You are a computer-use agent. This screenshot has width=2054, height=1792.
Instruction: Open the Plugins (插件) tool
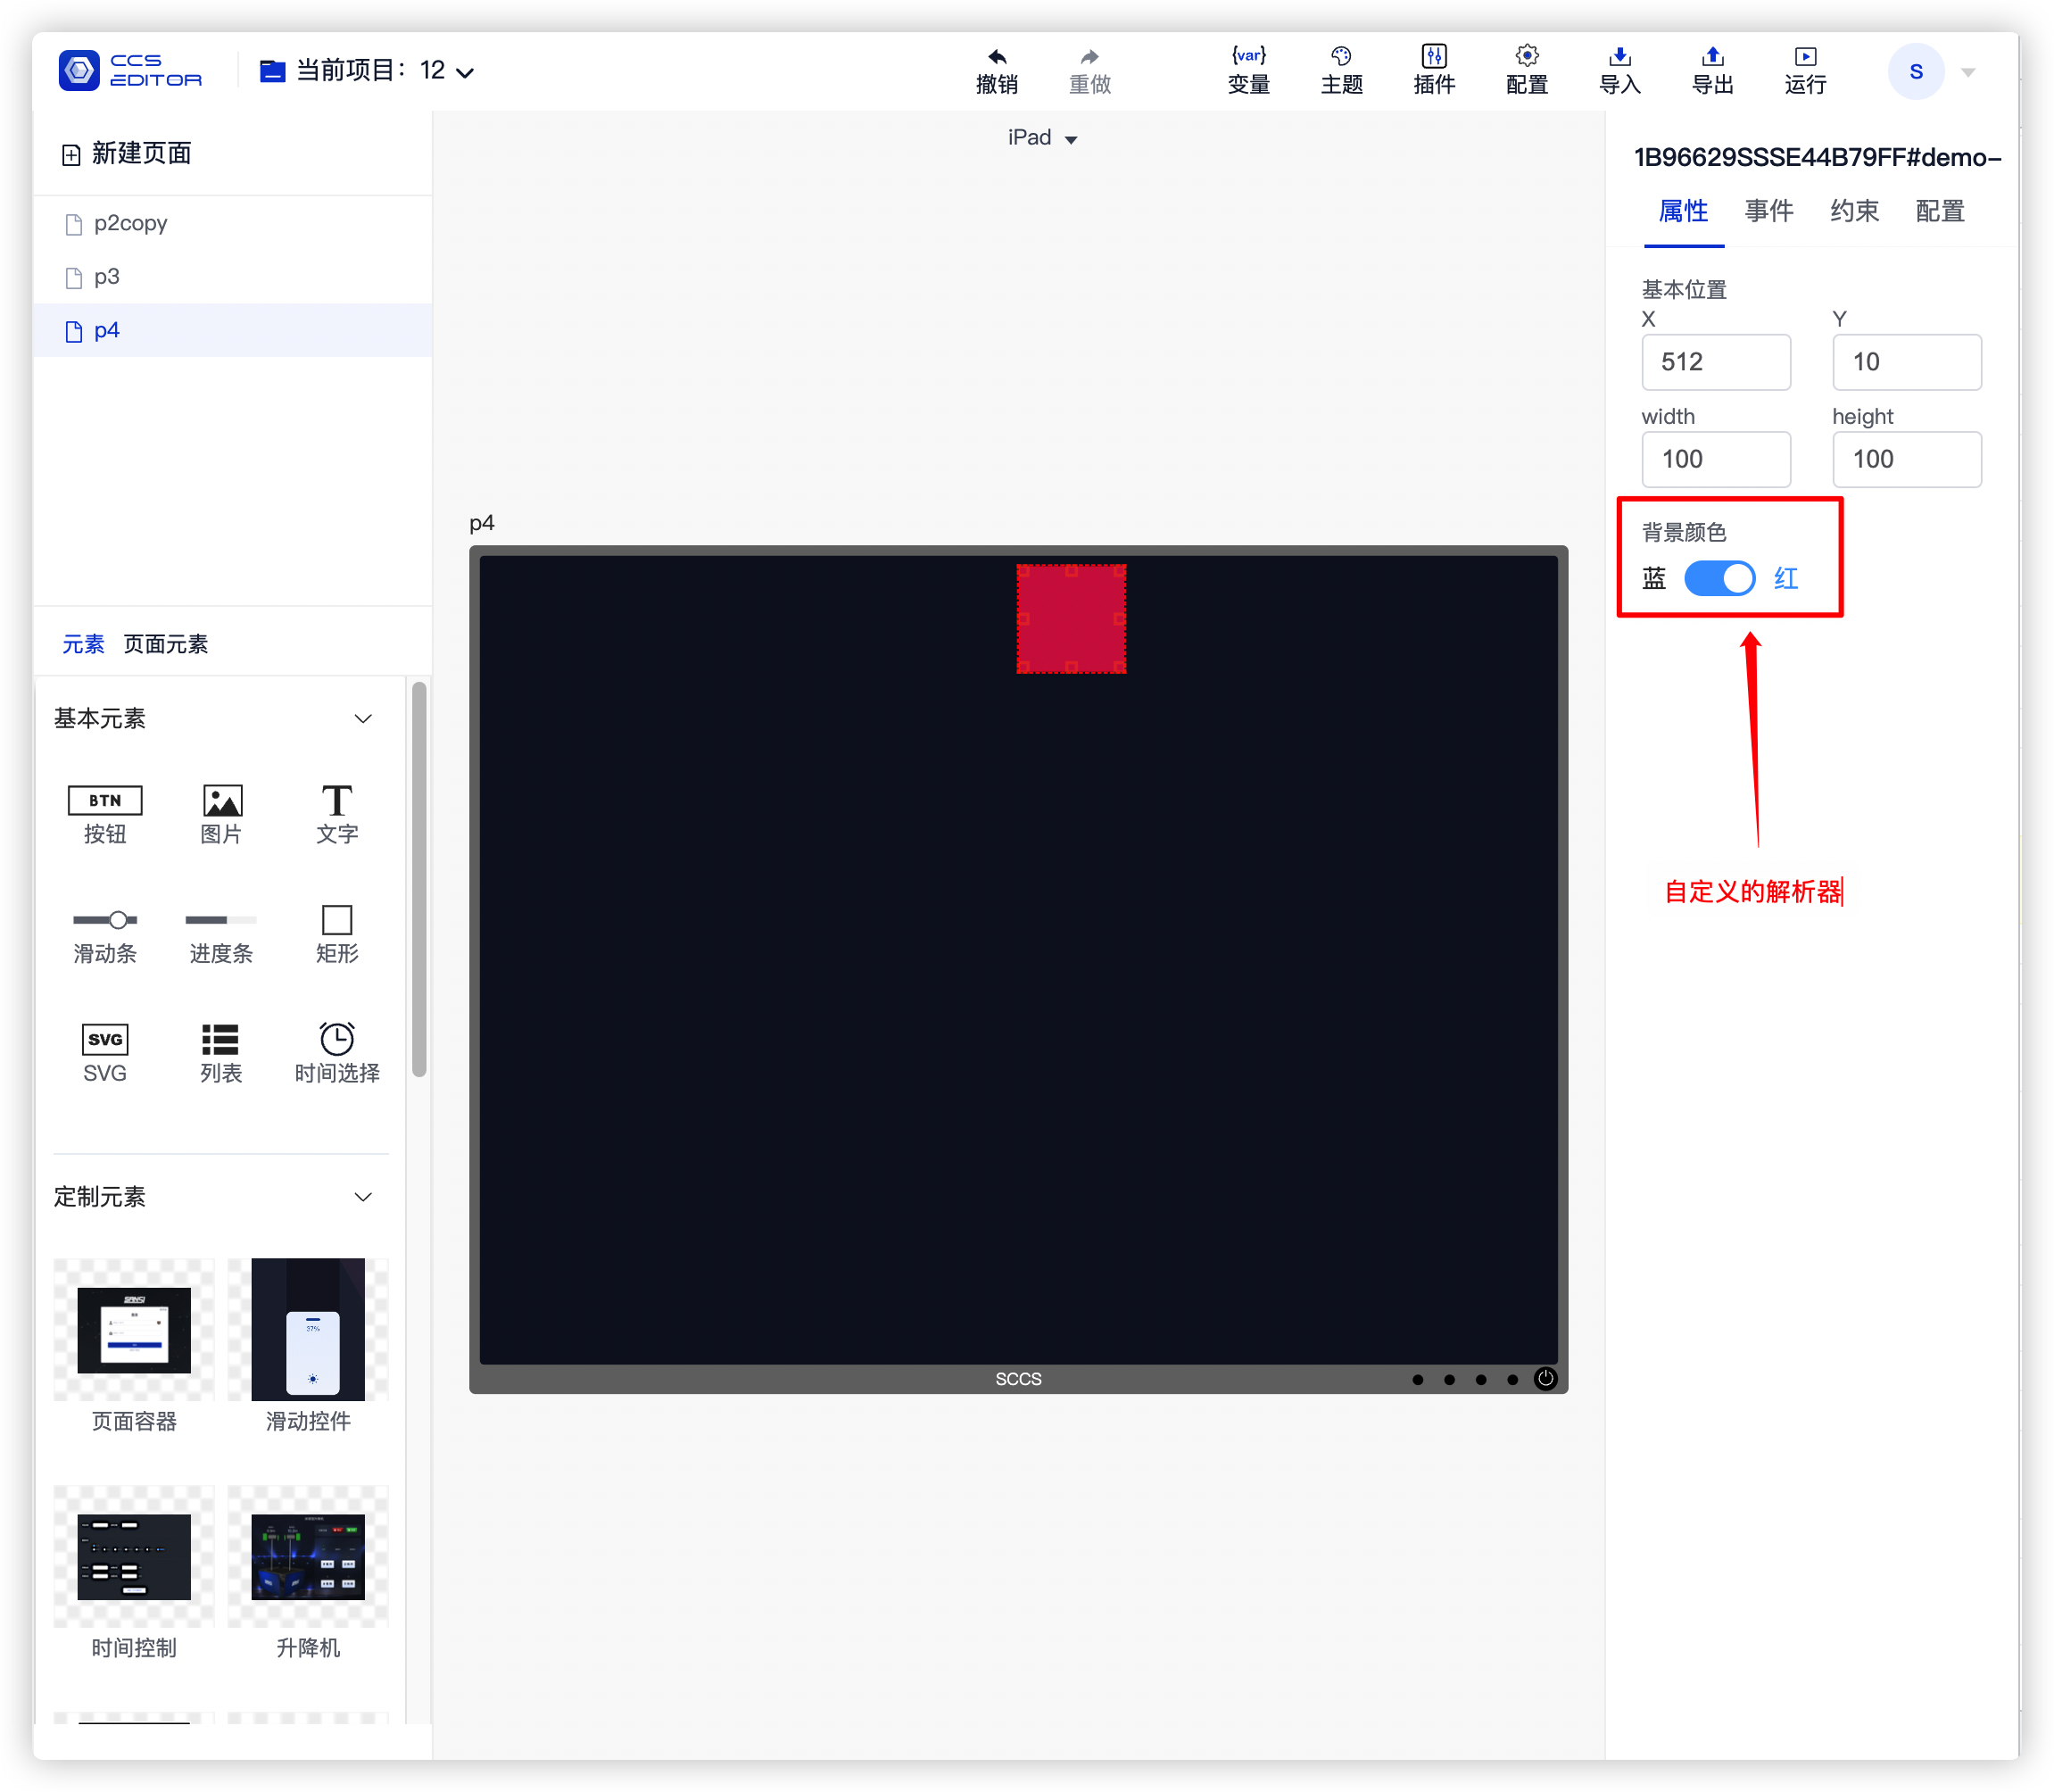coord(1434,70)
